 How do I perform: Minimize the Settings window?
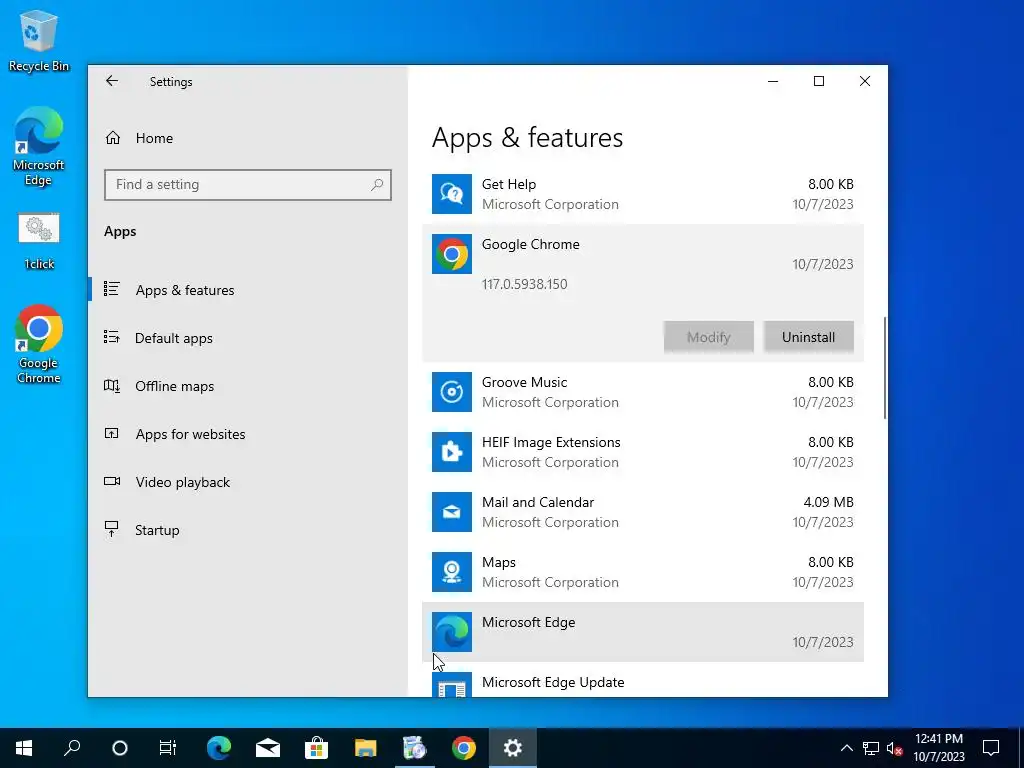pyautogui.click(x=773, y=81)
